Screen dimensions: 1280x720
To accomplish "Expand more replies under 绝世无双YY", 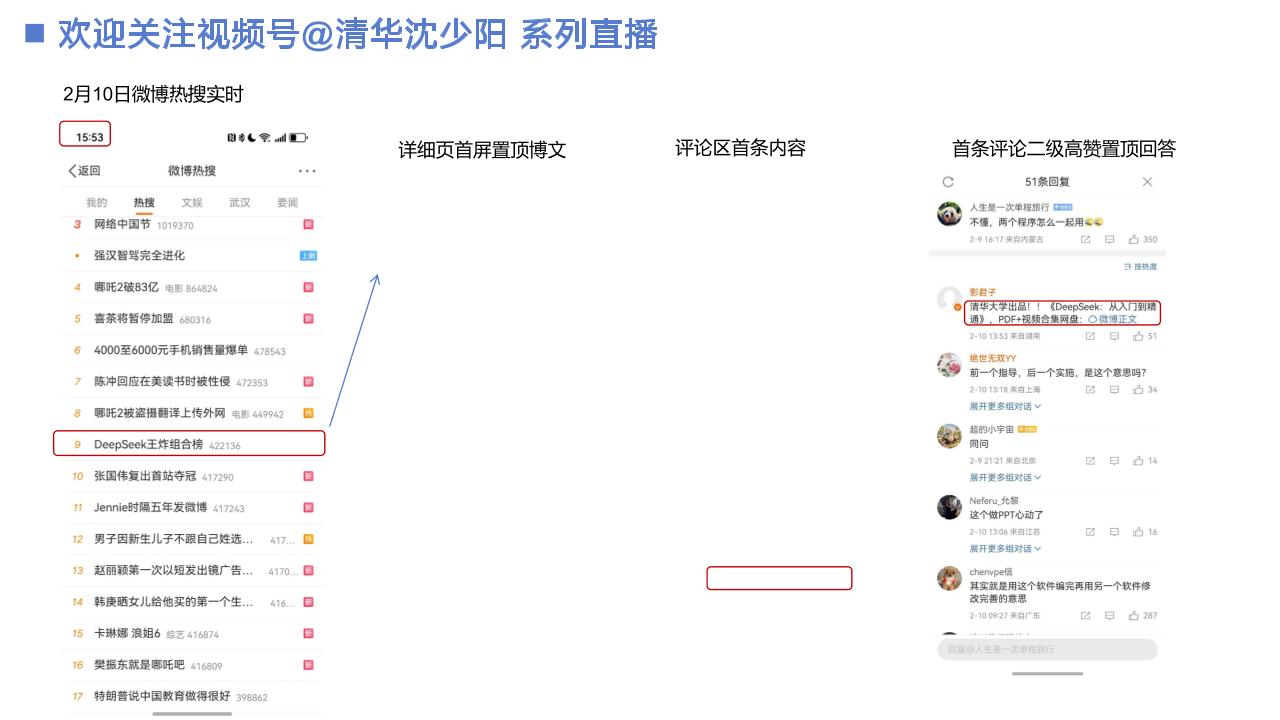I will click(1005, 407).
